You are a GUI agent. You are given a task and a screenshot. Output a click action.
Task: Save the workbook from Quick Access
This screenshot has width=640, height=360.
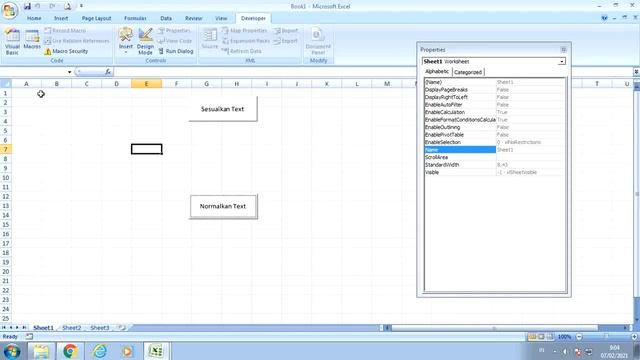coord(27,6)
